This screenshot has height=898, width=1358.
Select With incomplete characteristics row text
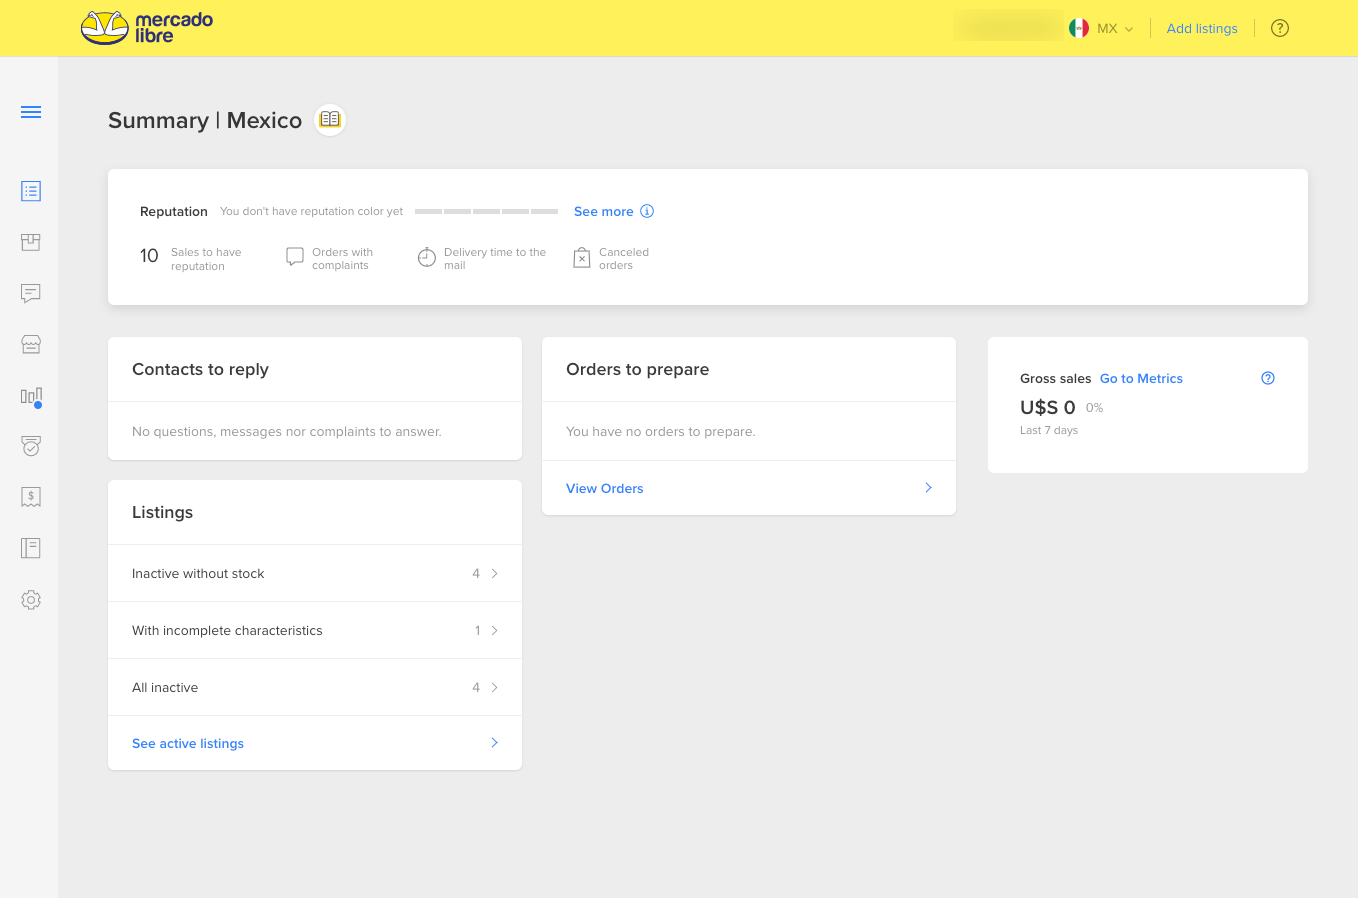tap(227, 630)
